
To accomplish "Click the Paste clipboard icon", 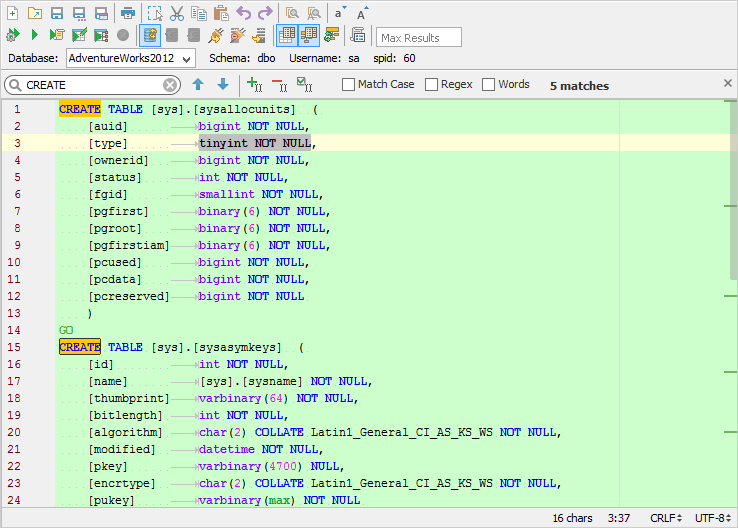I will click(x=221, y=13).
